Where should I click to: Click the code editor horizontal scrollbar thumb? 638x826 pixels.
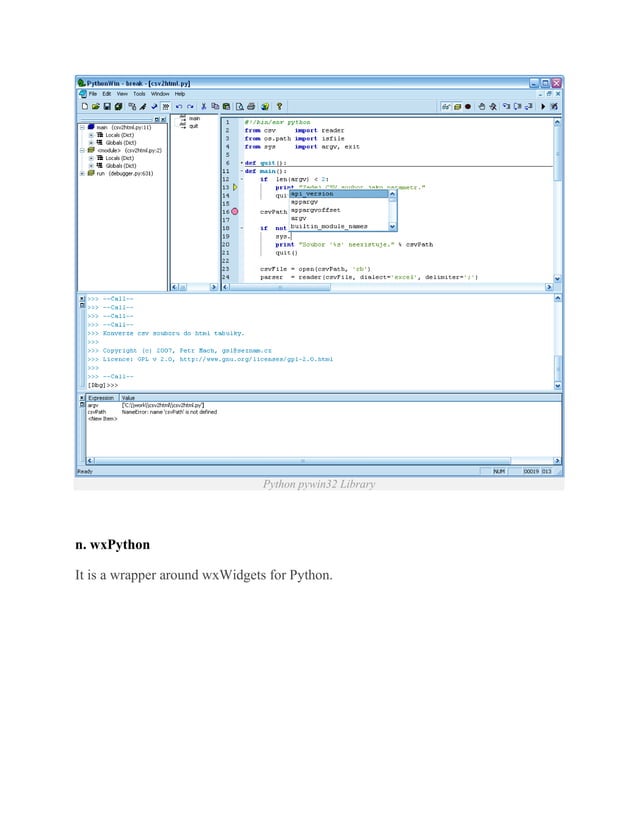click(x=280, y=287)
